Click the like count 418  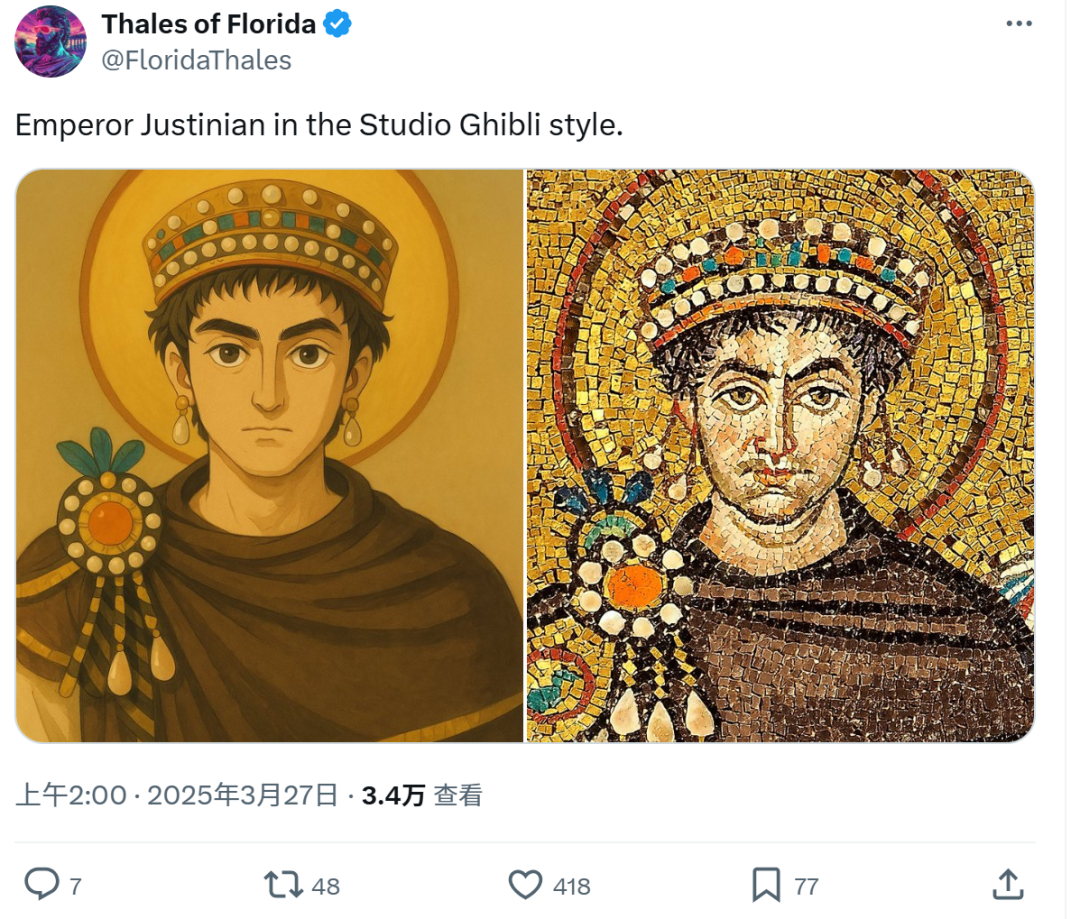[571, 886]
